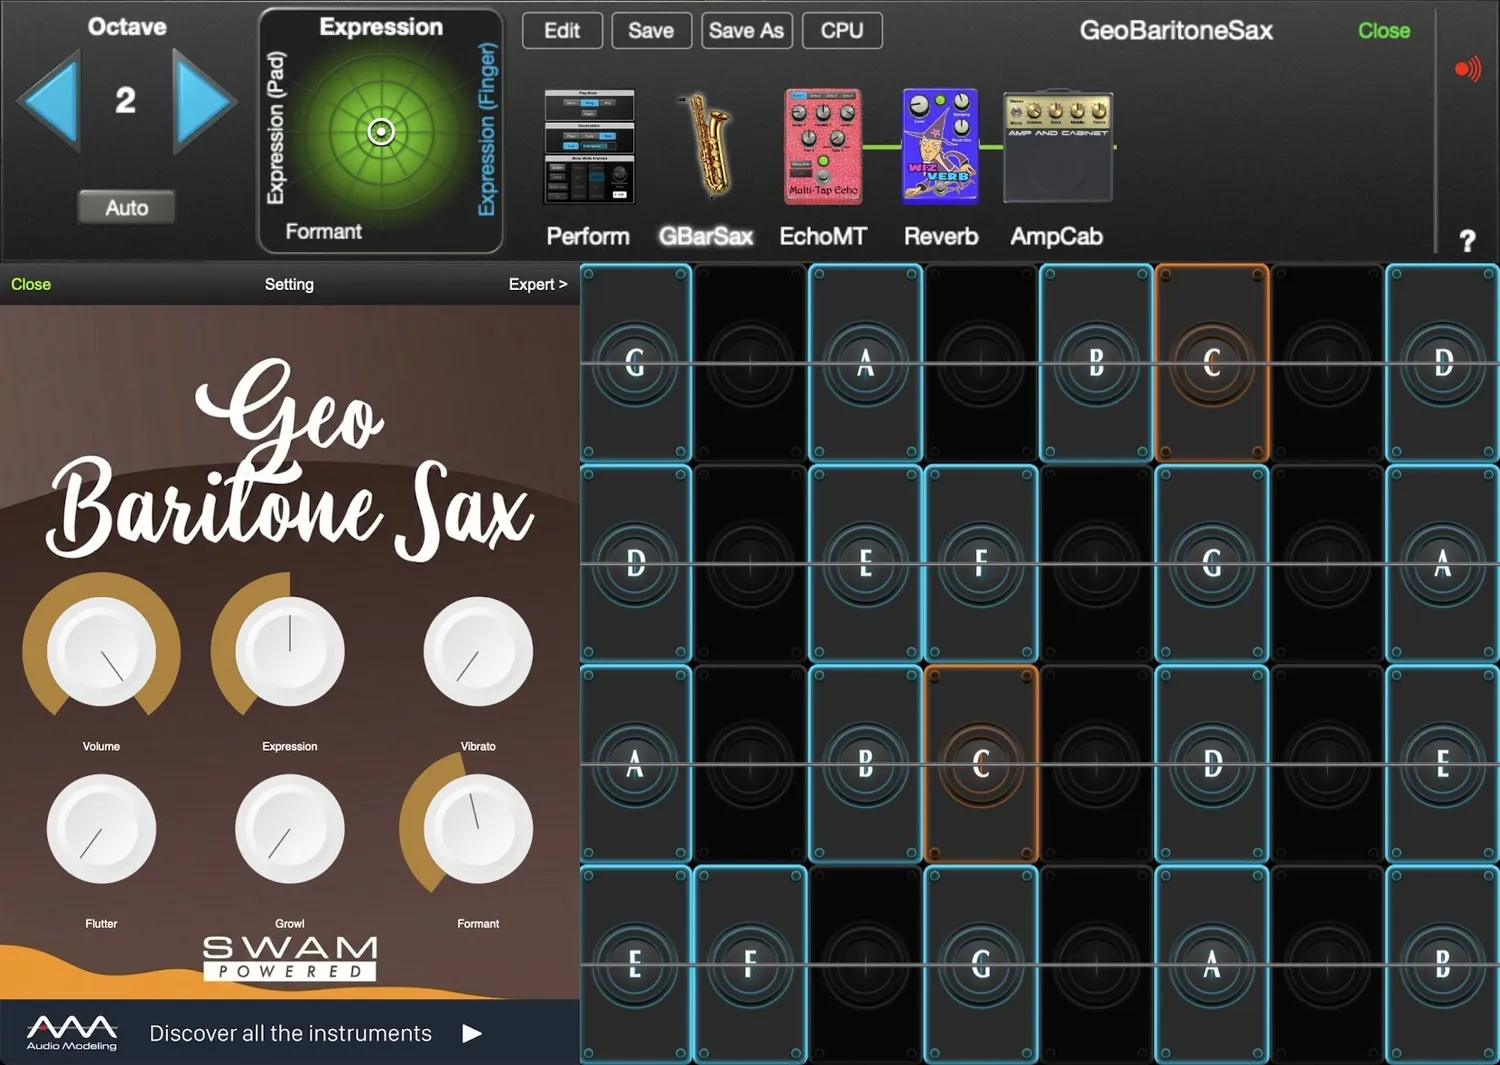
Task: Play the Discover all the instruments arrow
Action: click(472, 1034)
